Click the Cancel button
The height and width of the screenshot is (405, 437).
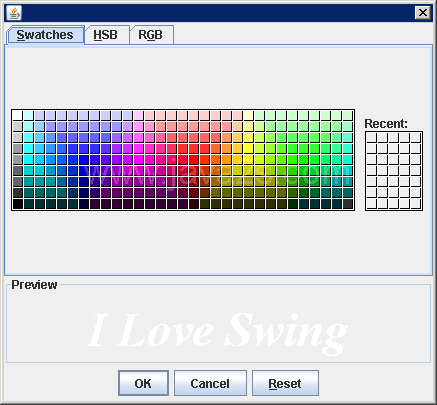(210, 383)
